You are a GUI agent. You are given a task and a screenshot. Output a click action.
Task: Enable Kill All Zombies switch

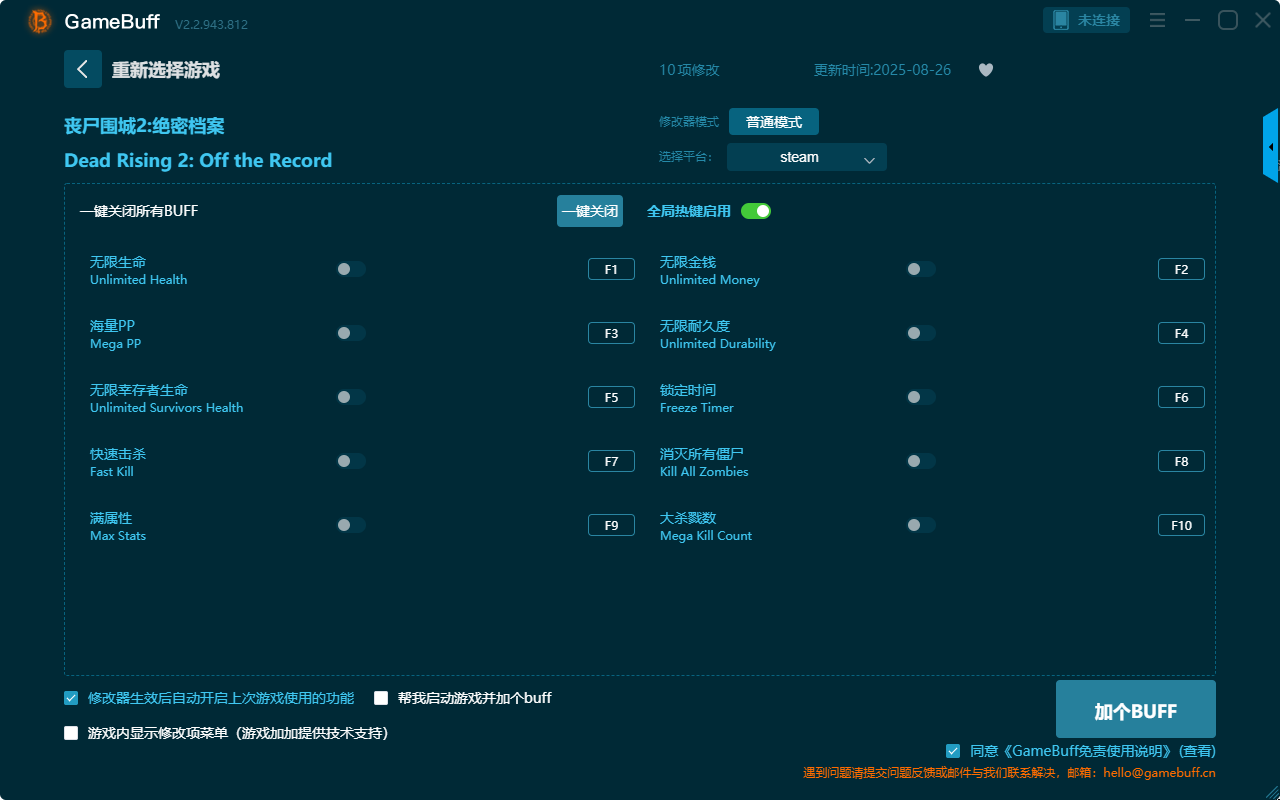click(921, 461)
